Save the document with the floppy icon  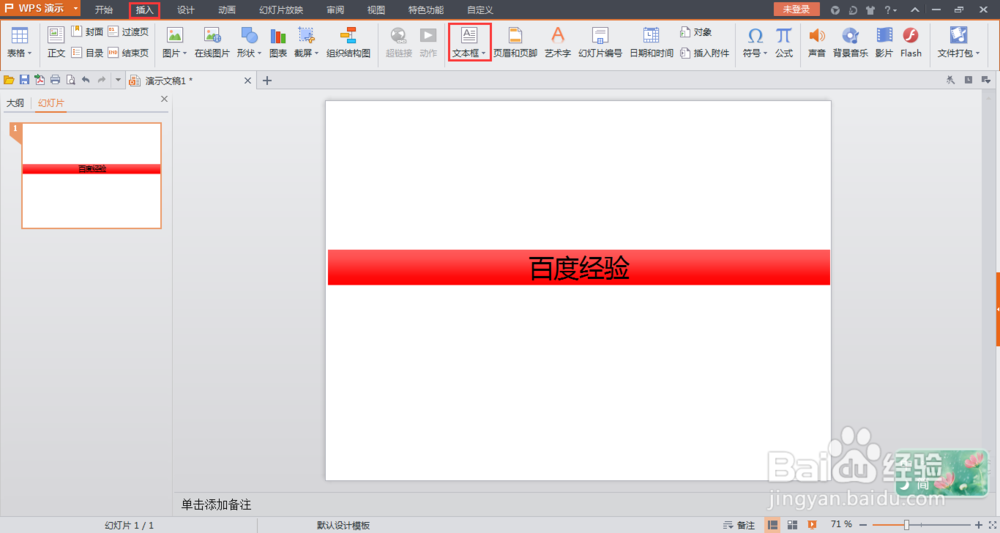tap(24, 80)
